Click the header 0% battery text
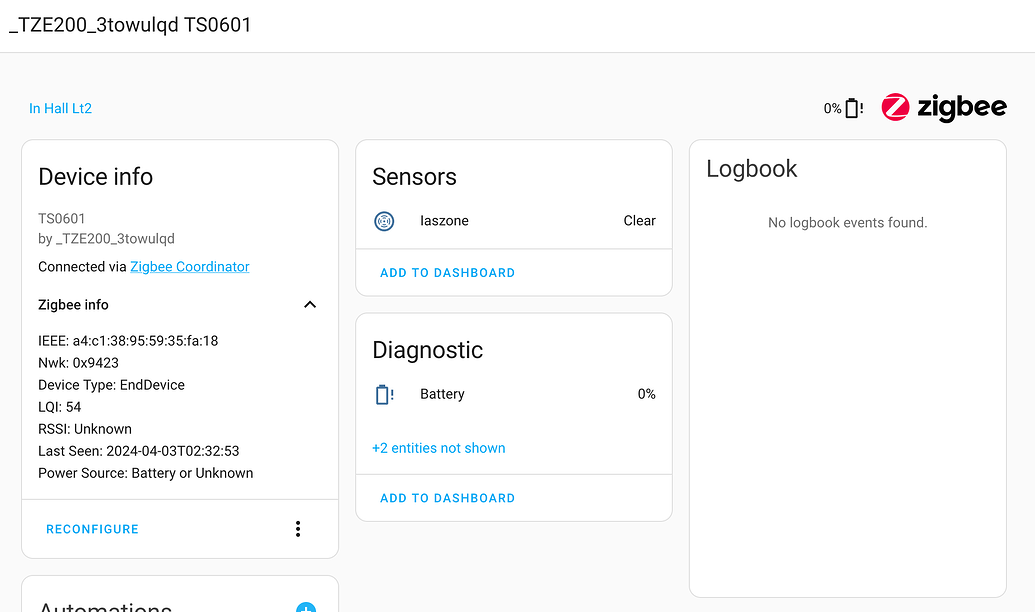Image resolution: width=1035 pixels, height=612 pixels. pos(832,108)
